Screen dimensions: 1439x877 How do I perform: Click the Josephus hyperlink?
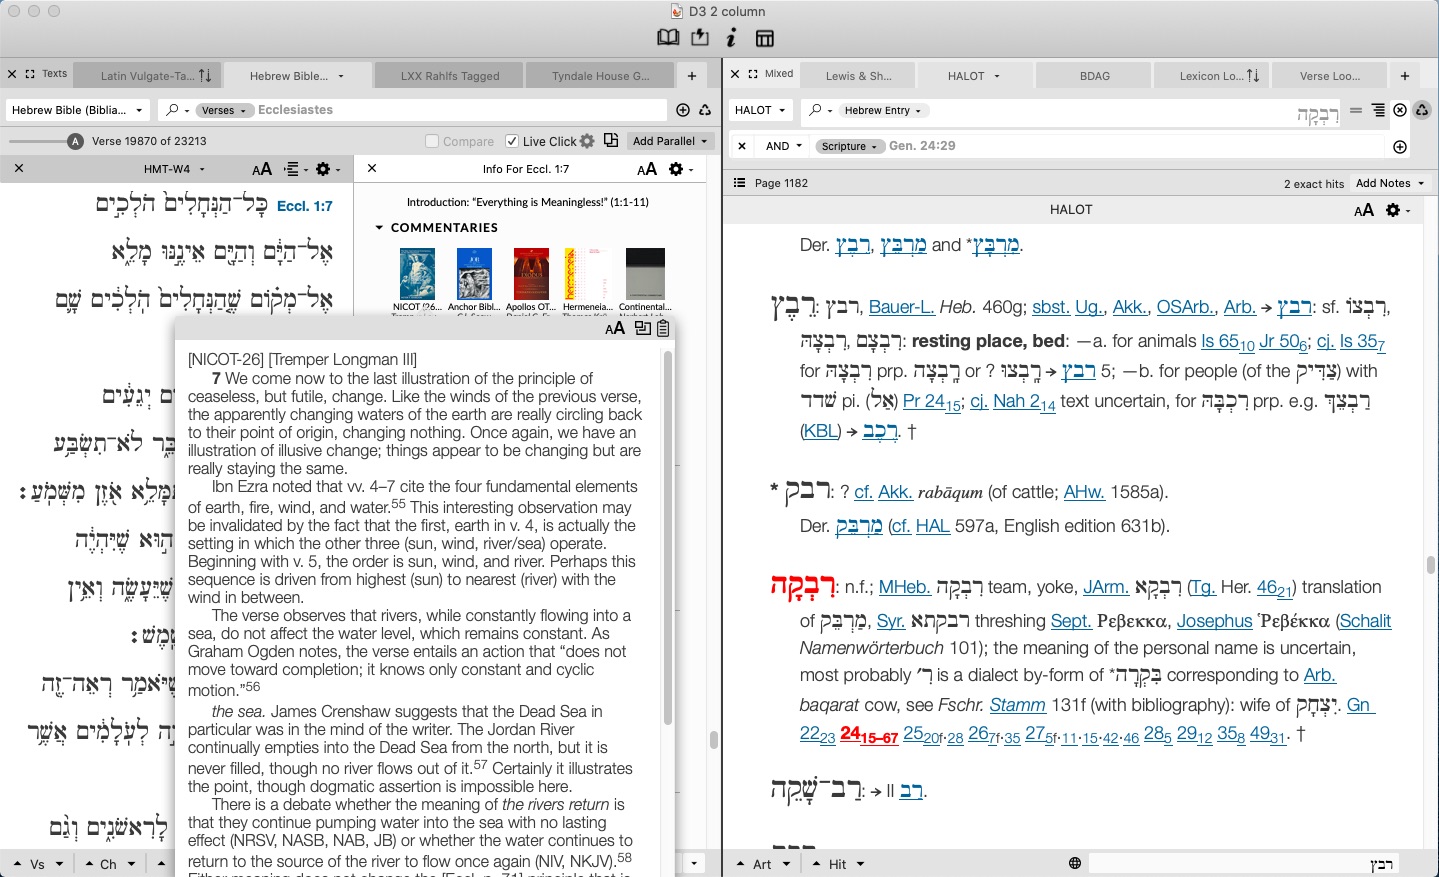click(x=1214, y=621)
